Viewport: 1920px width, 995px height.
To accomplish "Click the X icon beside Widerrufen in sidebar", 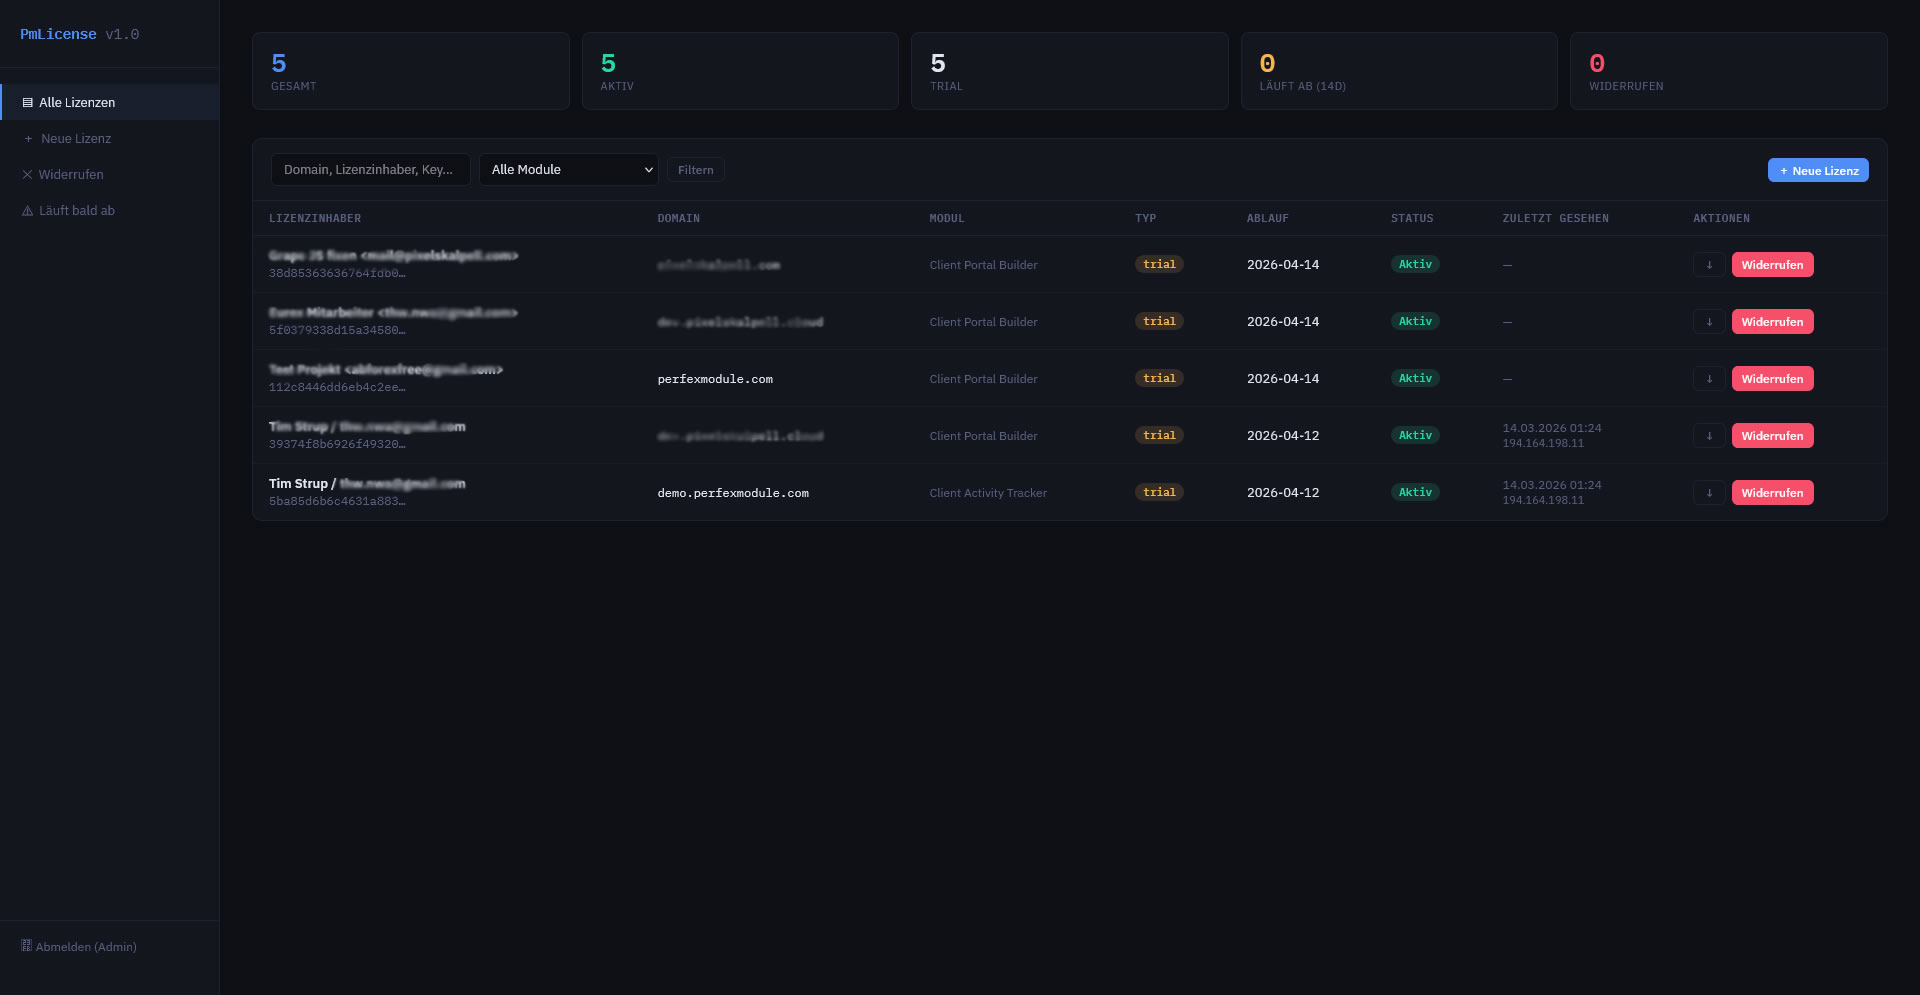I will (28, 175).
